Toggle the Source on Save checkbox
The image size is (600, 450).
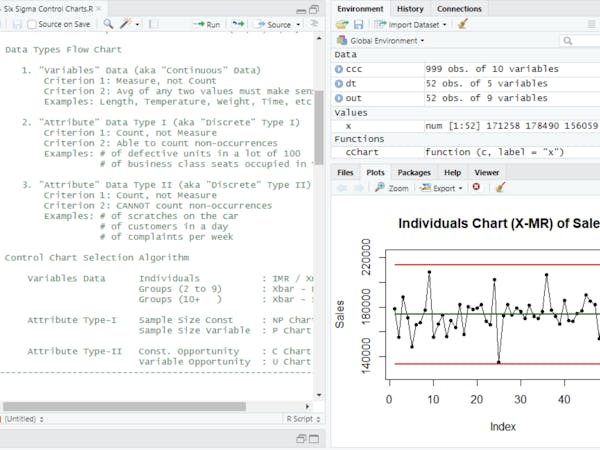[32, 24]
